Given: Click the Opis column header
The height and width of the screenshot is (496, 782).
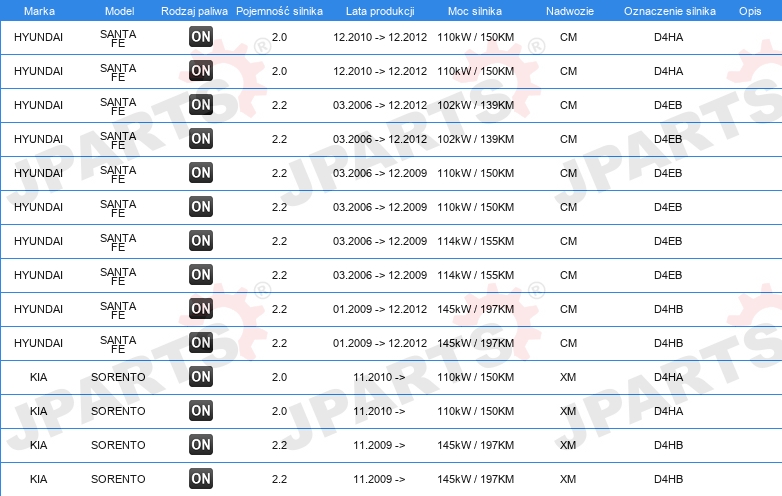Looking at the screenshot, I should click(x=750, y=11).
